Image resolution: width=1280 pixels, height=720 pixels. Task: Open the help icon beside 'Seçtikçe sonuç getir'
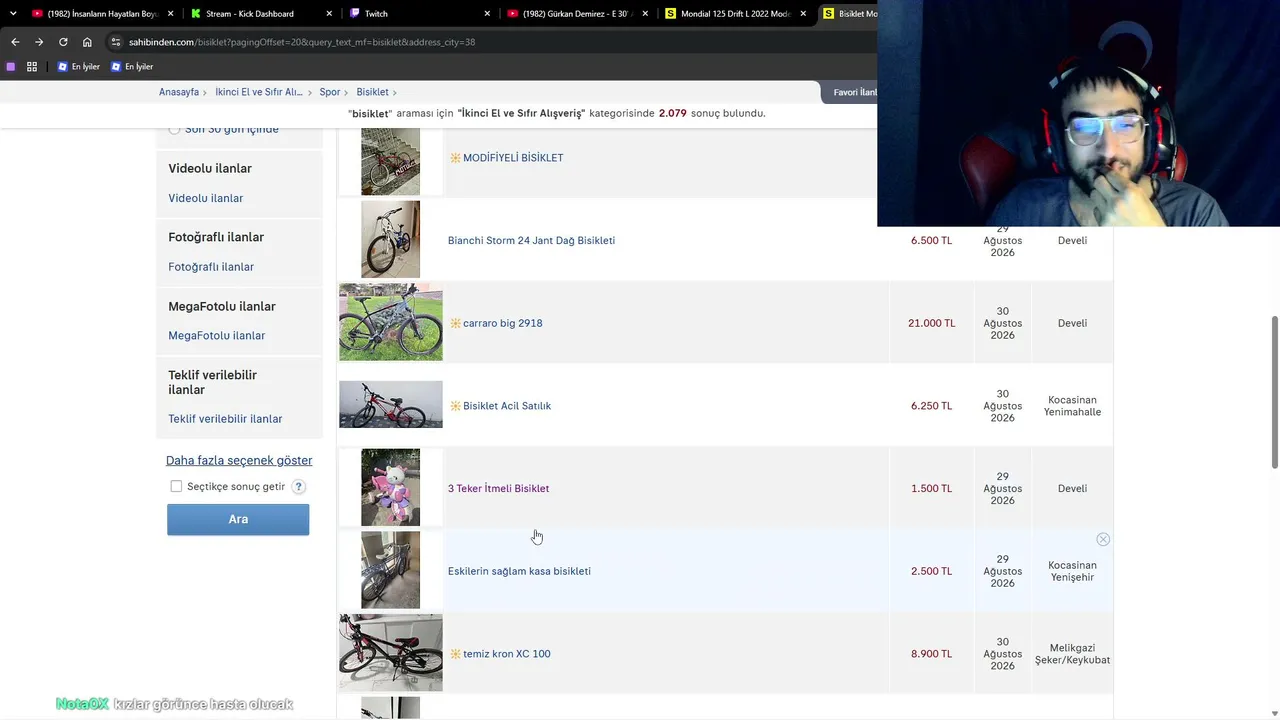point(298,487)
